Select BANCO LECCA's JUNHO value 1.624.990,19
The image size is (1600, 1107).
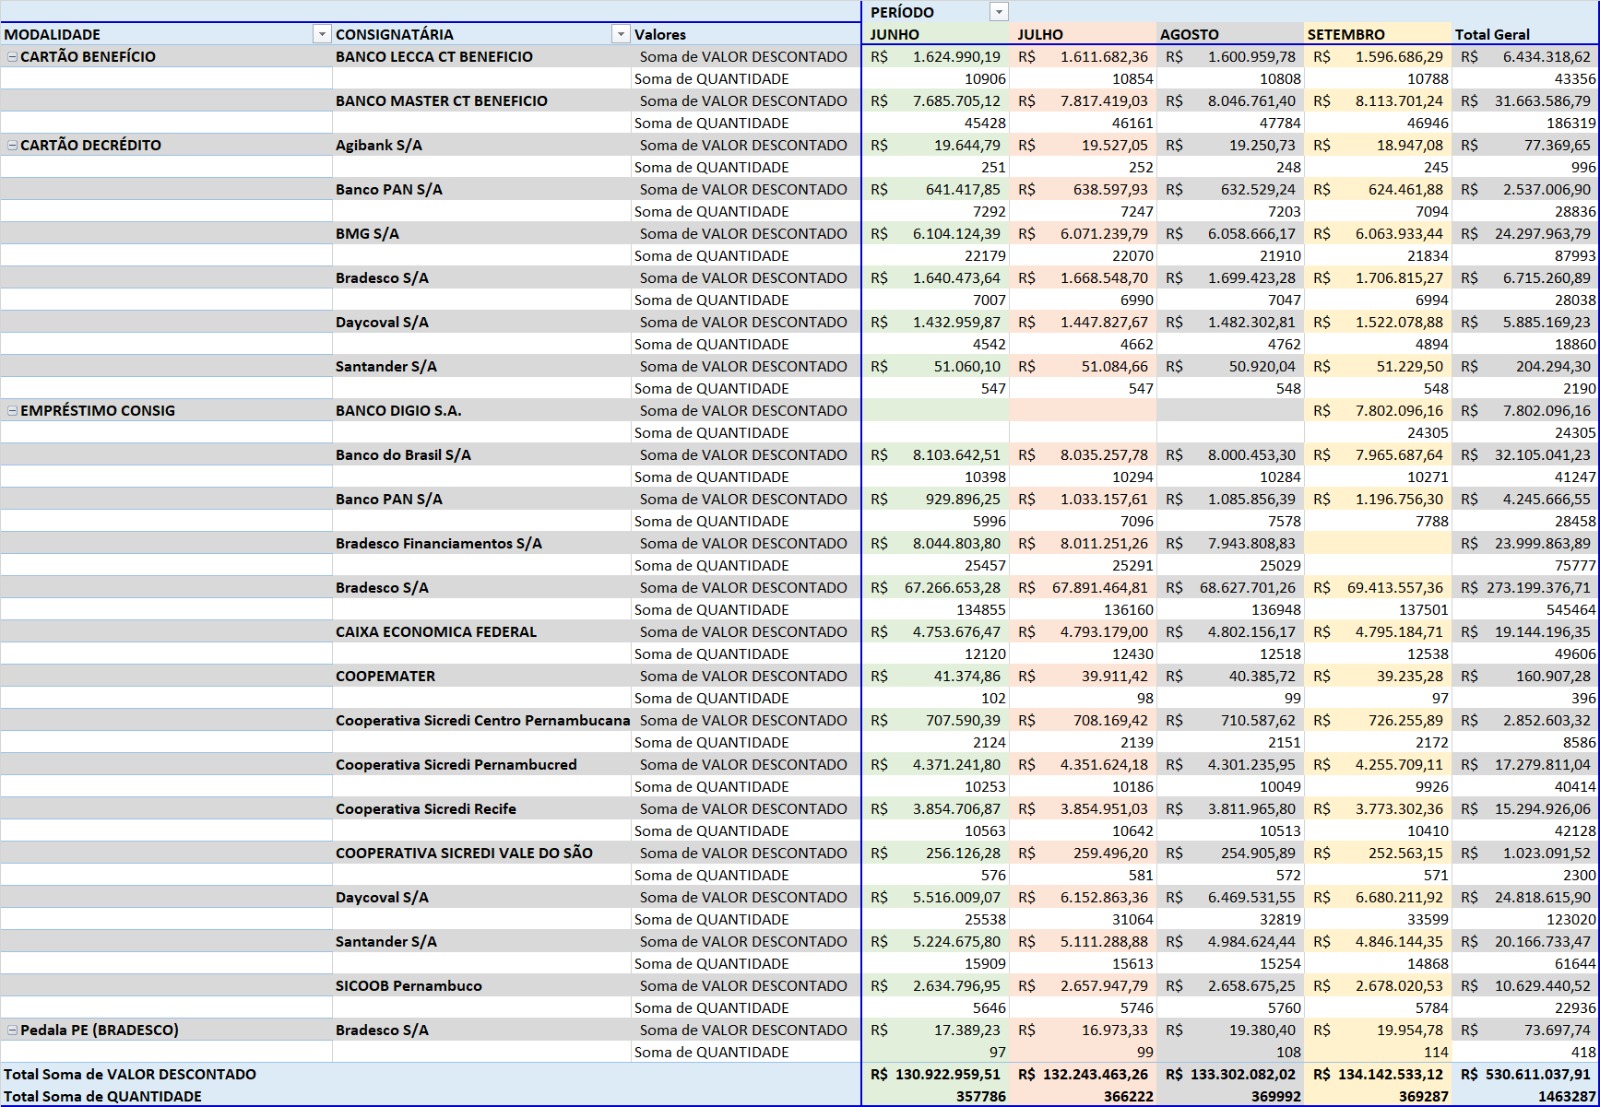[x=956, y=57]
